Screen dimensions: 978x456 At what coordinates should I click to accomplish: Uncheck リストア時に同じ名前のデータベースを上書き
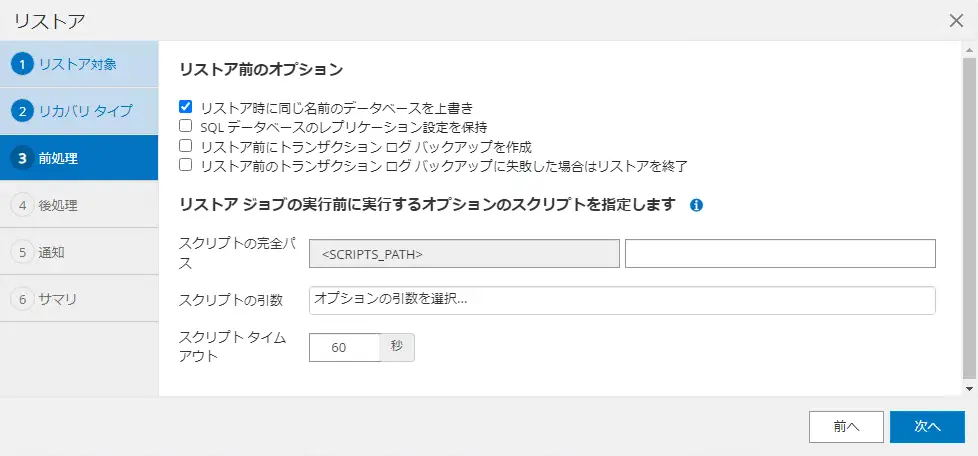185,106
